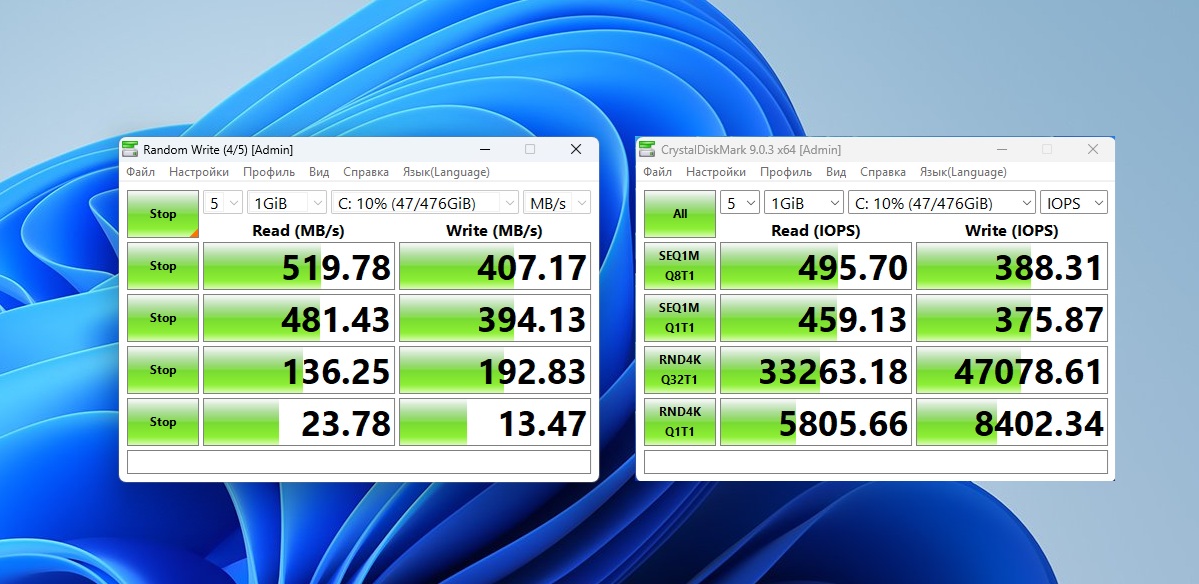Click the 23.78 read result
1199x584 pixels.
pyautogui.click(x=299, y=422)
